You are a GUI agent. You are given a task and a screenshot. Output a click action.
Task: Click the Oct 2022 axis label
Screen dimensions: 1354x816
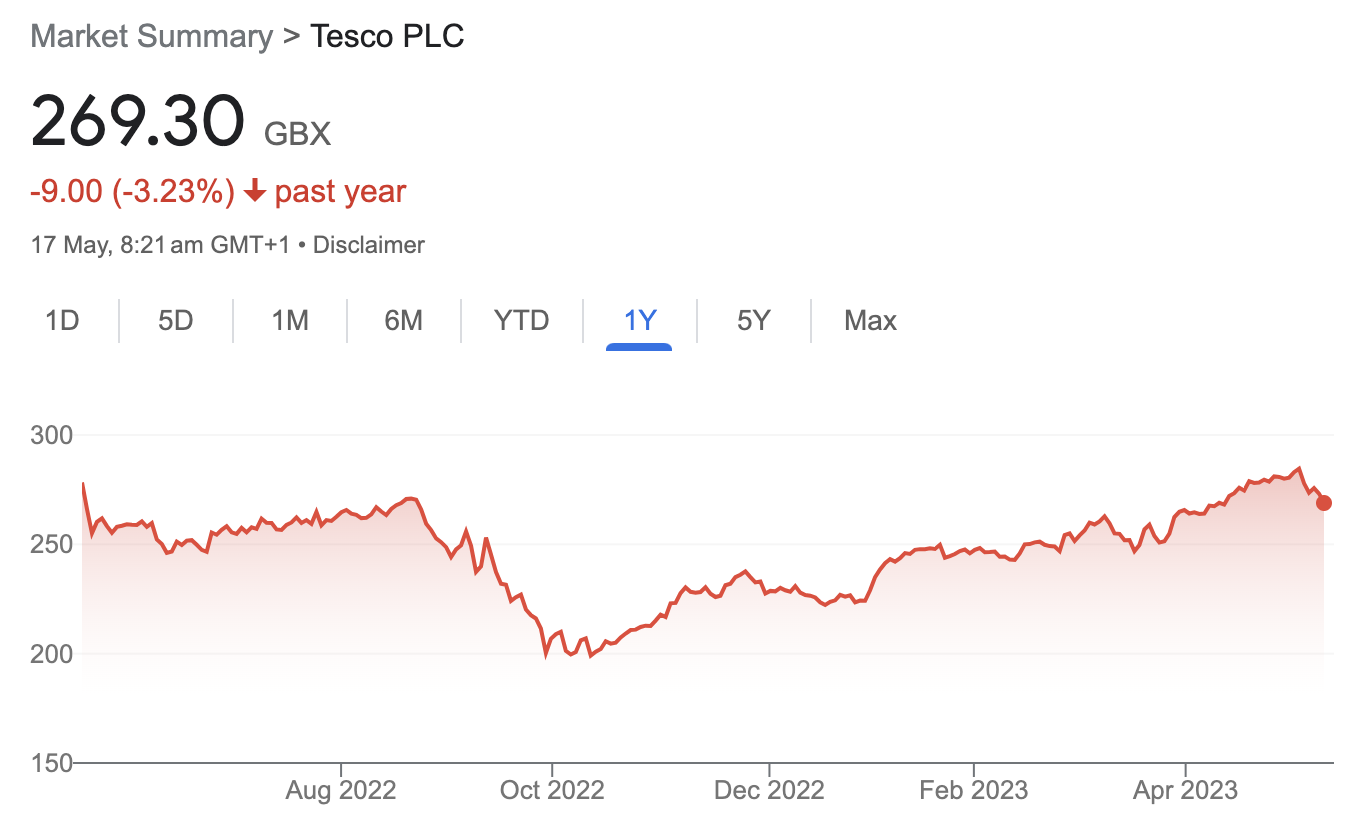point(552,791)
